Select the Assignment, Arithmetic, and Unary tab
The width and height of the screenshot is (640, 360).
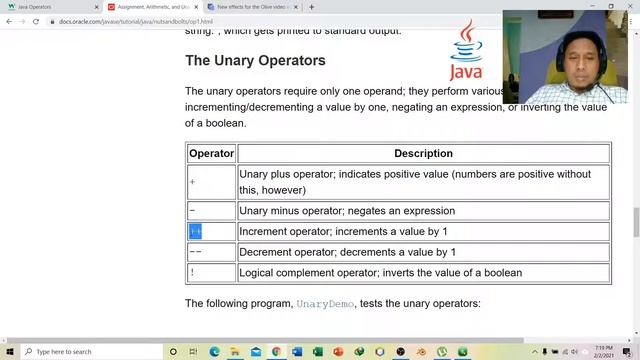(153, 7)
